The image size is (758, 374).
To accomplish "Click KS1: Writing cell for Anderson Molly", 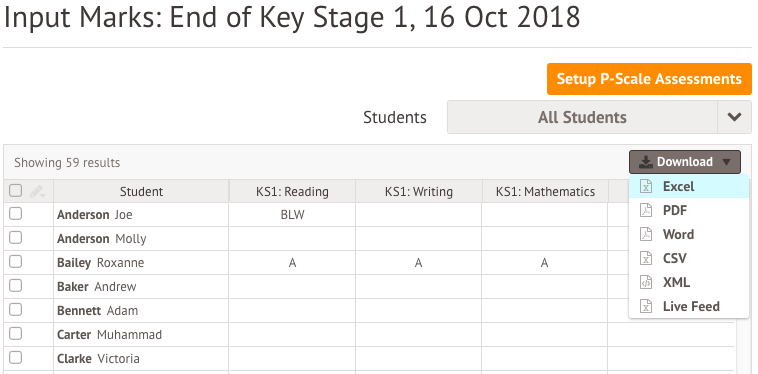I will tap(419, 239).
